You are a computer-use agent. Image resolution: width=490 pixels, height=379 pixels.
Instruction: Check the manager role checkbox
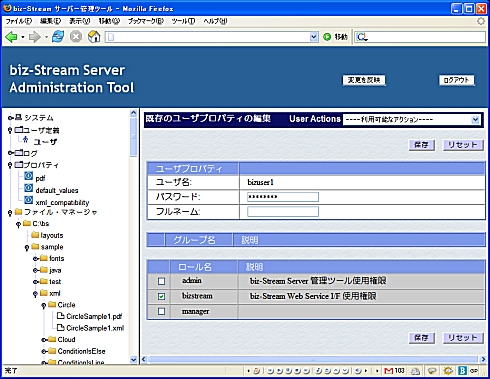point(161,311)
